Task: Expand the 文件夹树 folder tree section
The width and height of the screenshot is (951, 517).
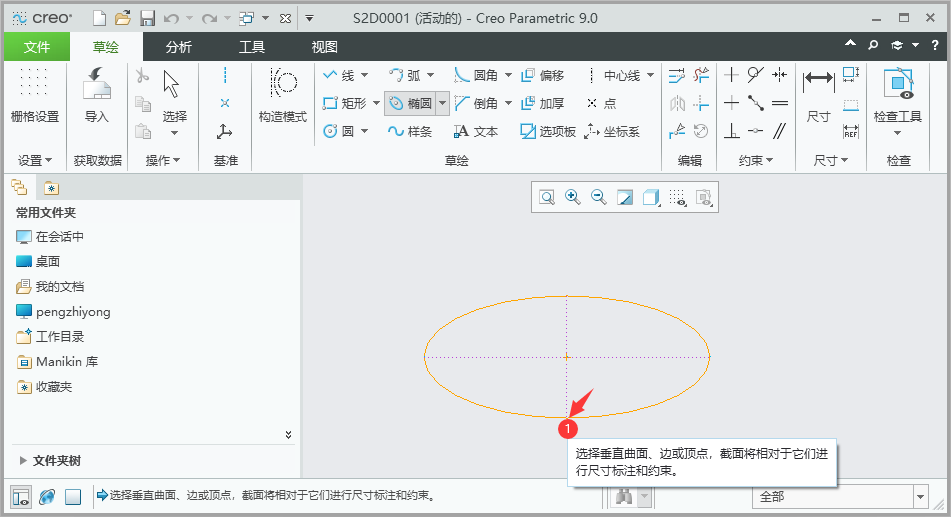Action: [23, 461]
